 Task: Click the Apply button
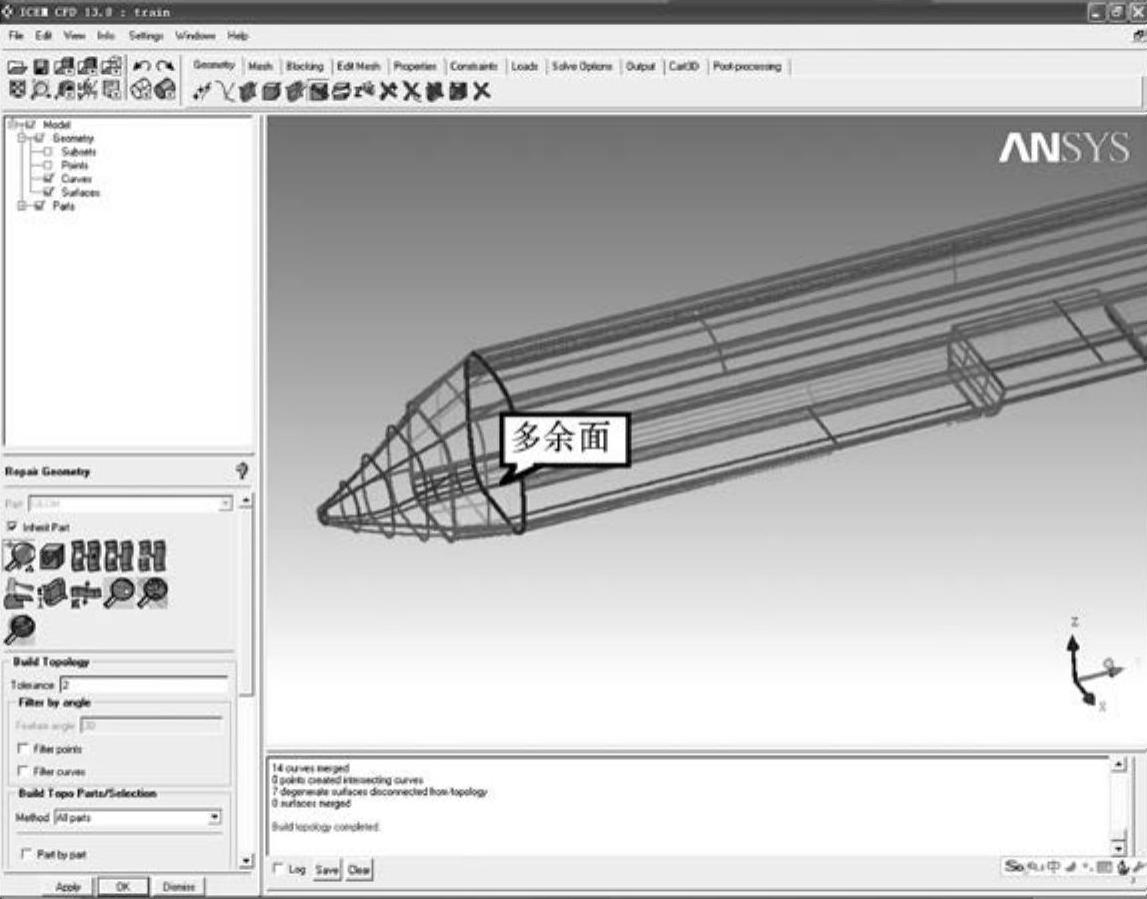tap(67, 887)
